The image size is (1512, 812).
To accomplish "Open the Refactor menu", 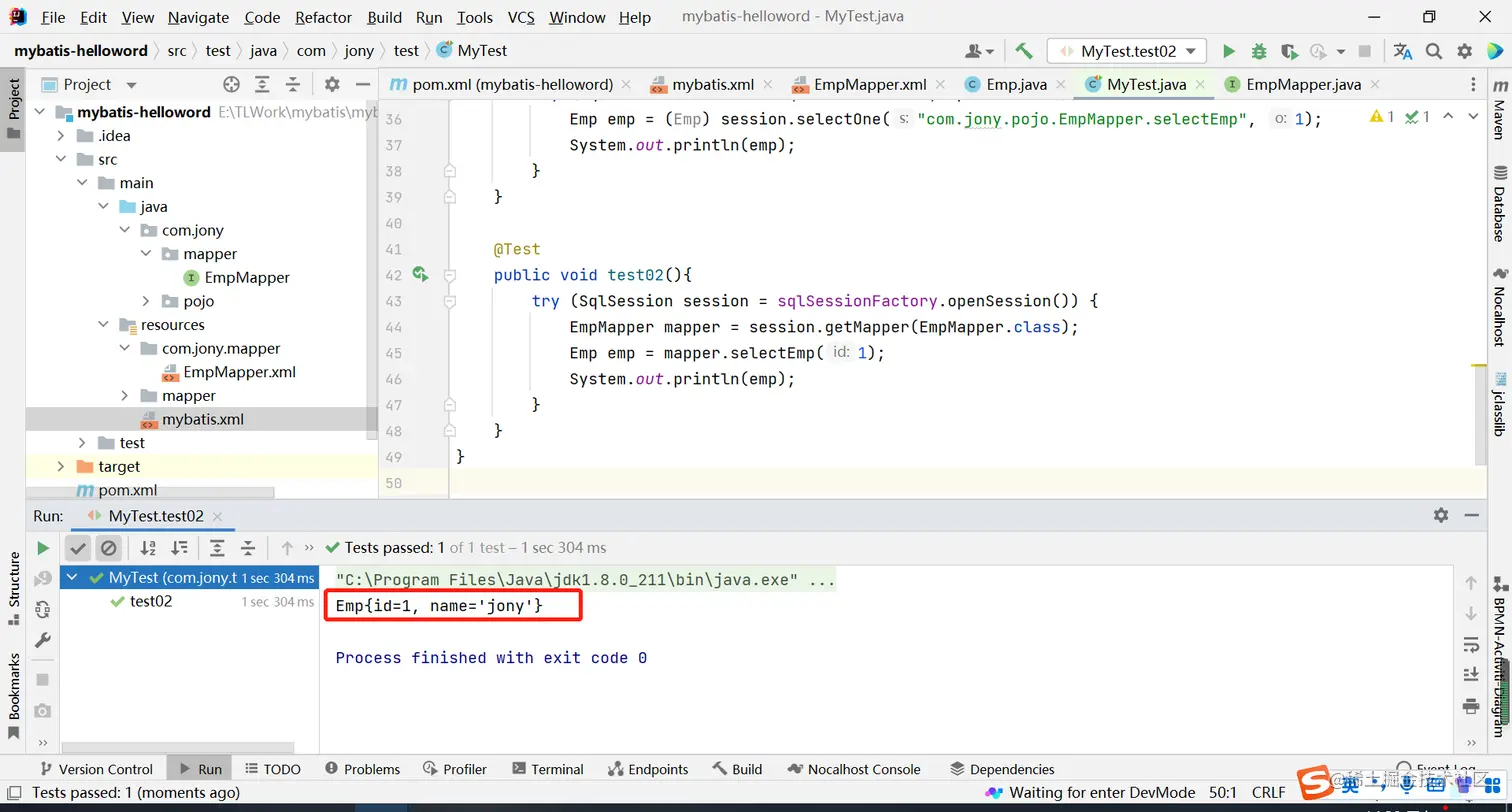I will click(x=324, y=17).
